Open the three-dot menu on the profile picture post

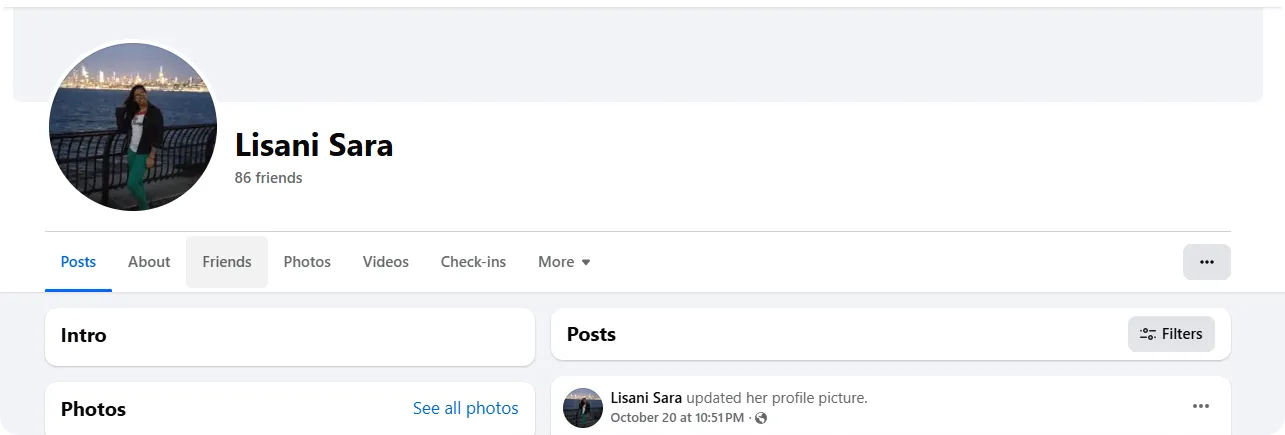click(x=1201, y=406)
